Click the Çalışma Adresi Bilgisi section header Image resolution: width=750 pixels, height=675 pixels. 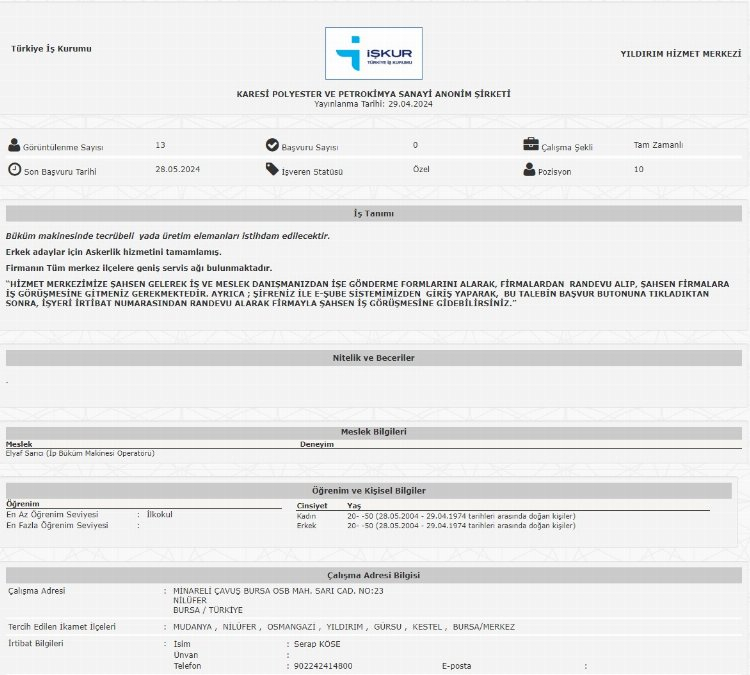click(374, 576)
